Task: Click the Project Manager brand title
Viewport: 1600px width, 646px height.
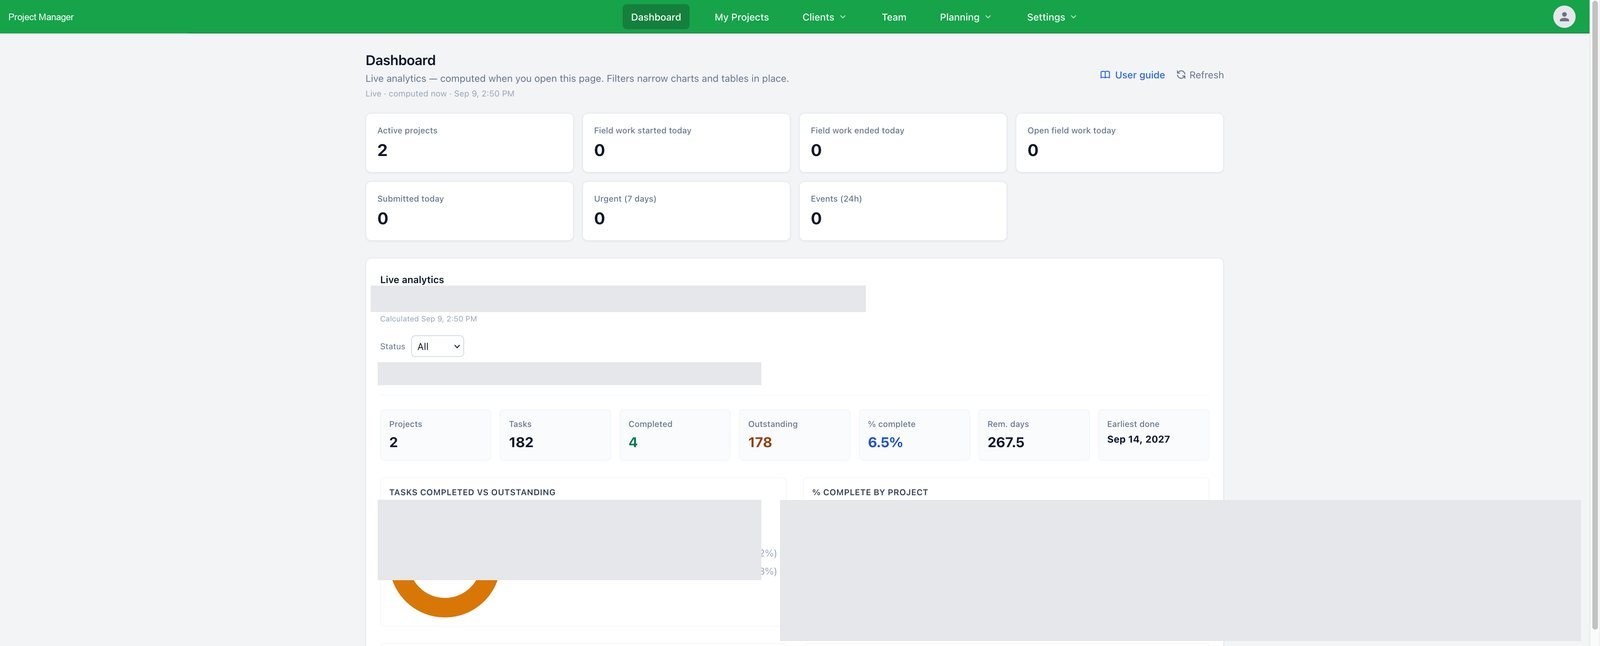Action: 41,17
